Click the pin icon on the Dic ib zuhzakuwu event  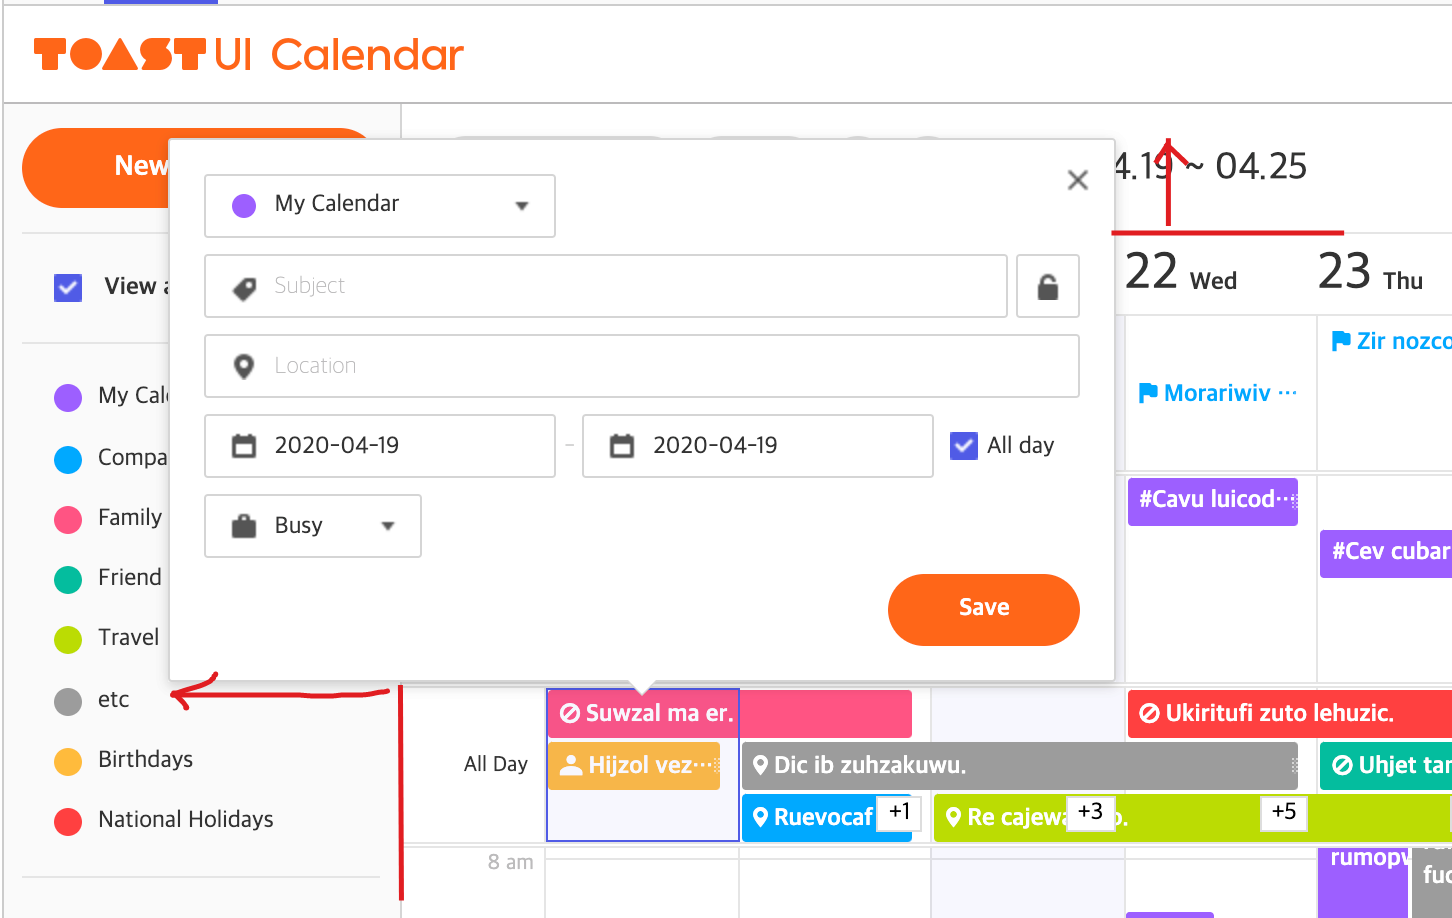[x=761, y=765]
